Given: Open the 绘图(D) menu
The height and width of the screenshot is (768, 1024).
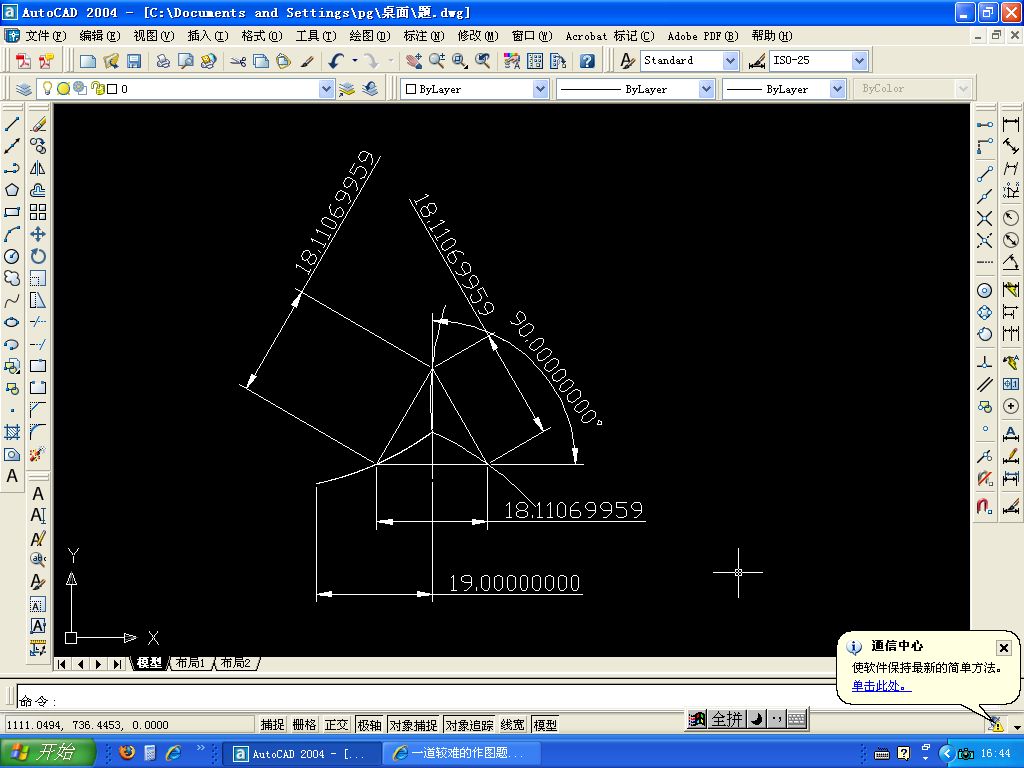Looking at the screenshot, I should [370, 36].
